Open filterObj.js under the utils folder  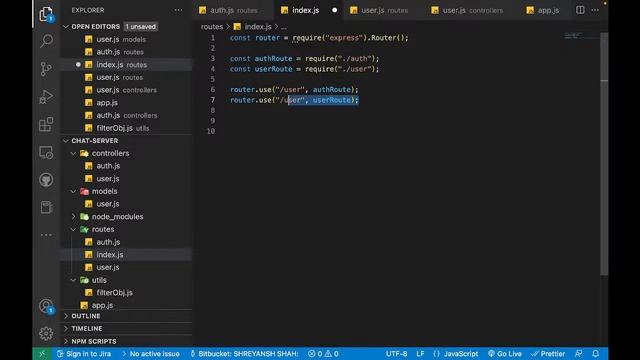click(126, 293)
